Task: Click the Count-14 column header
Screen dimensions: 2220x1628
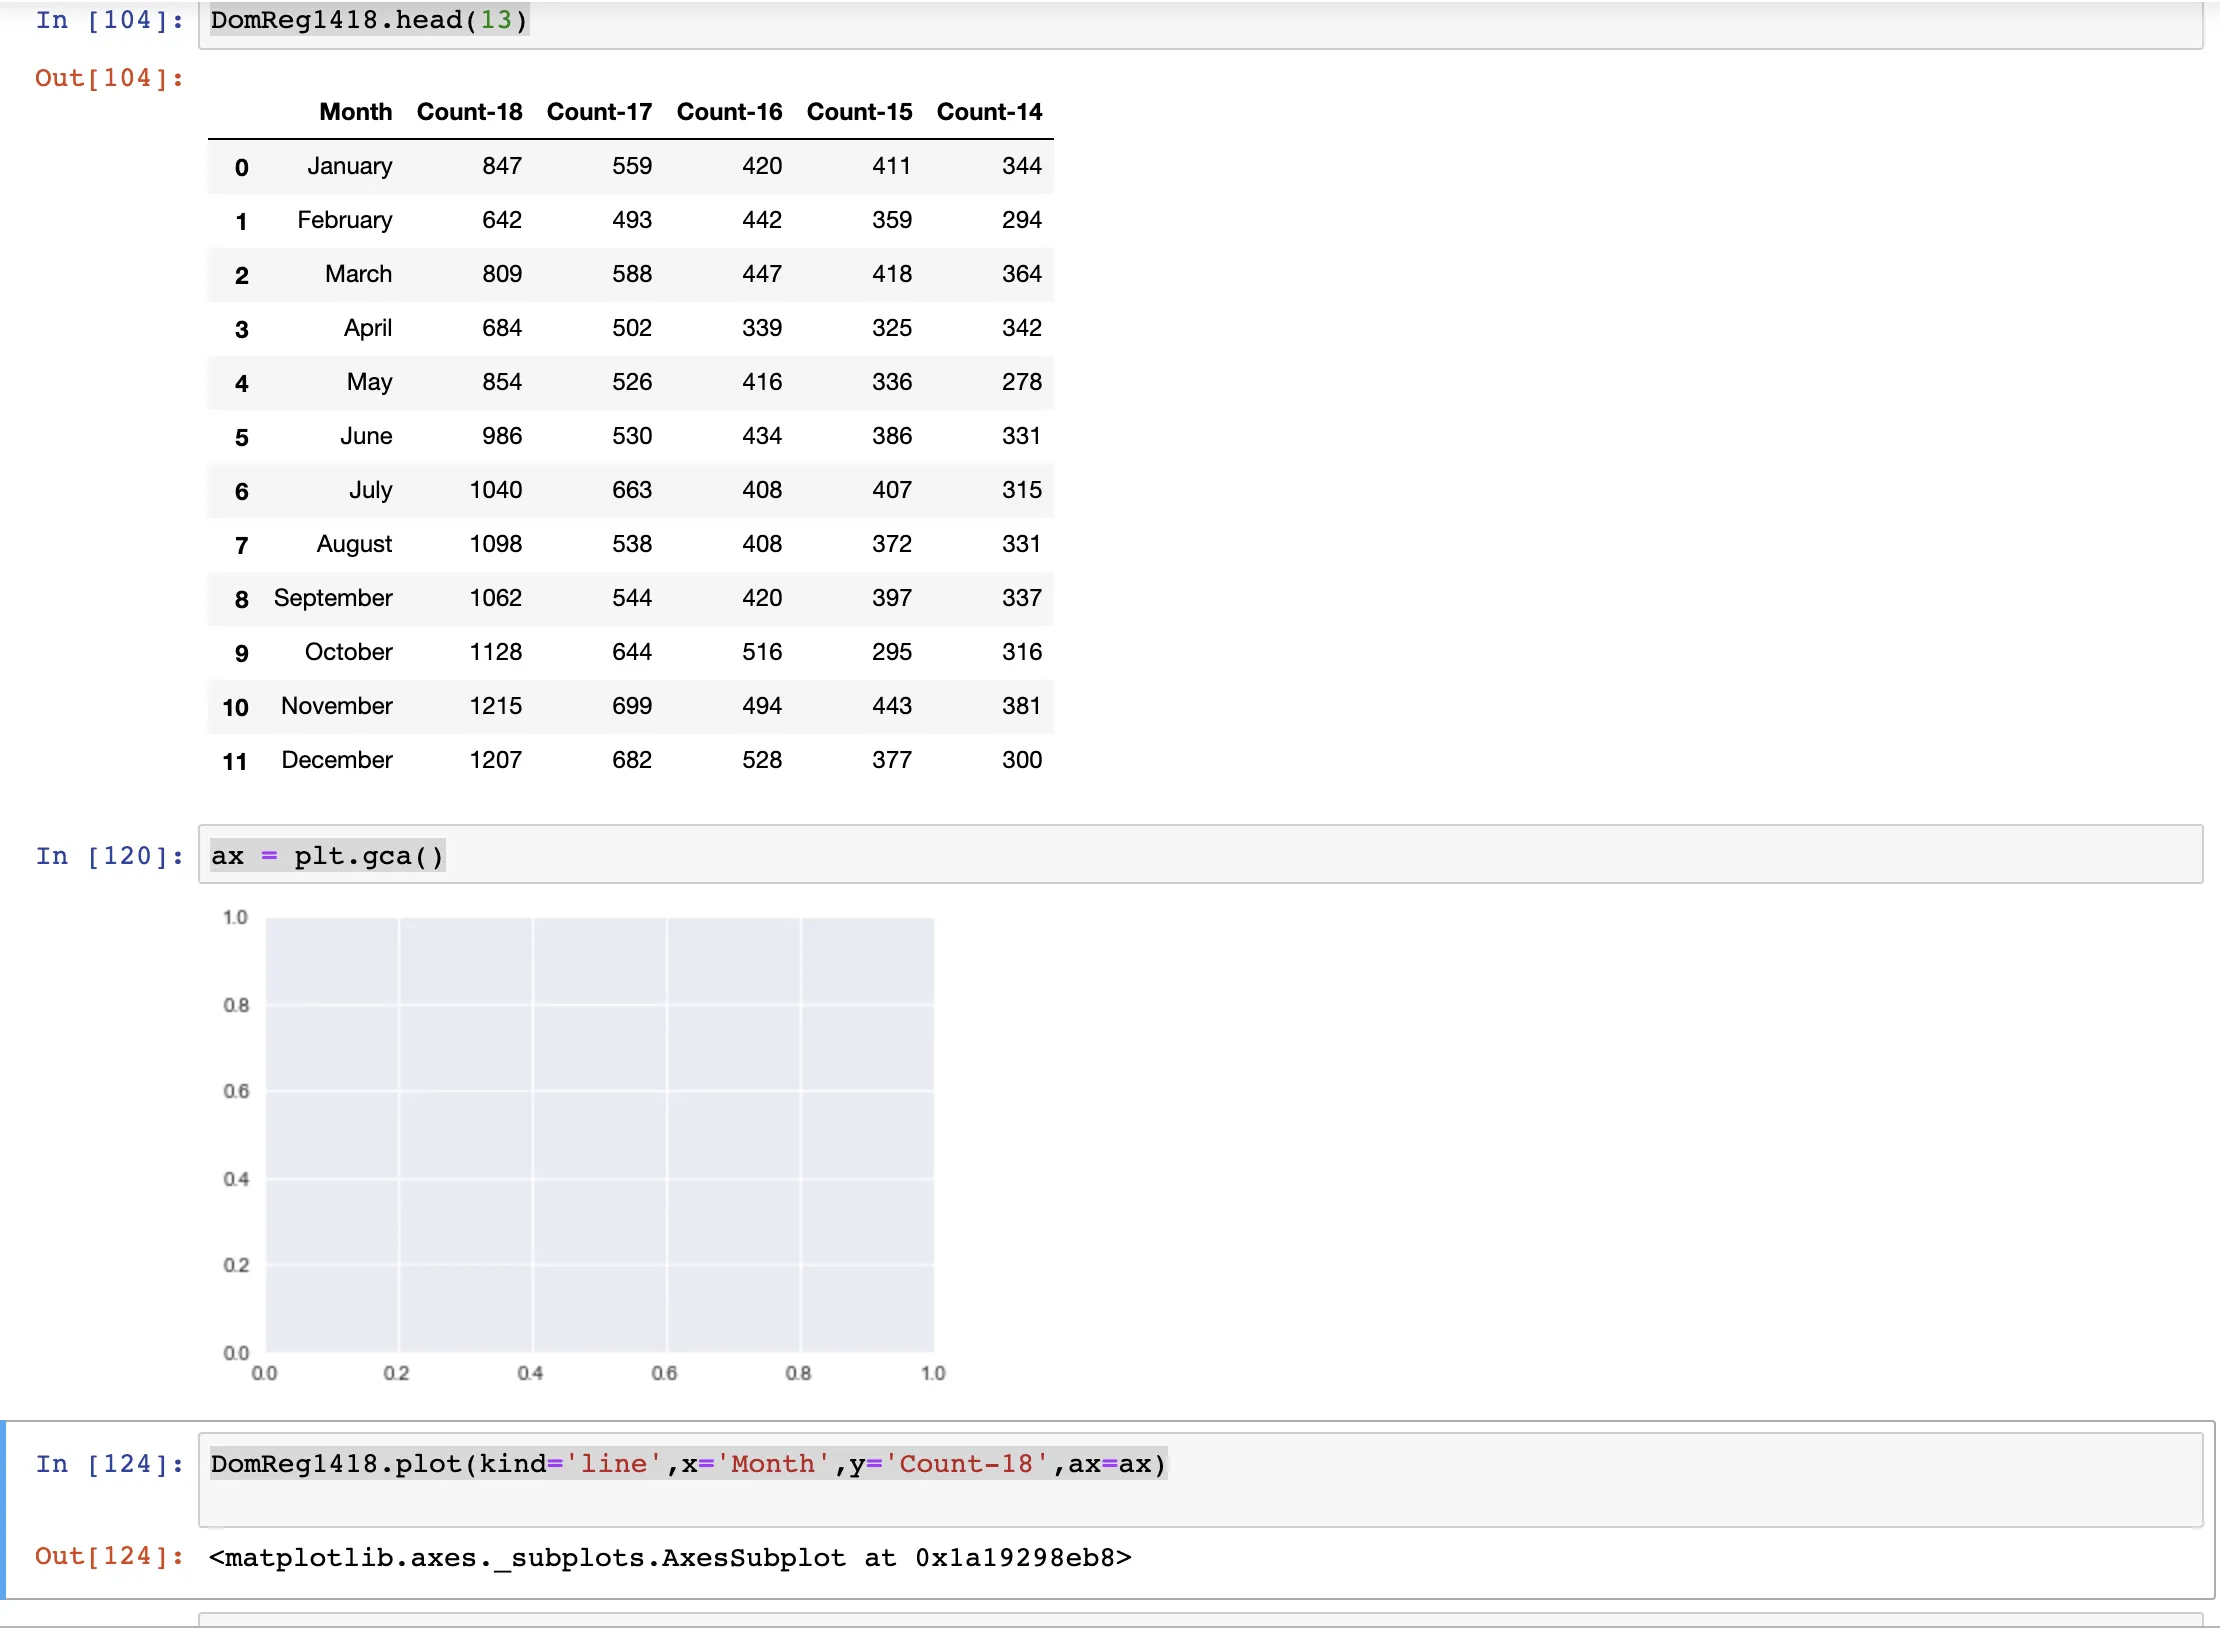Action: tap(989, 112)
